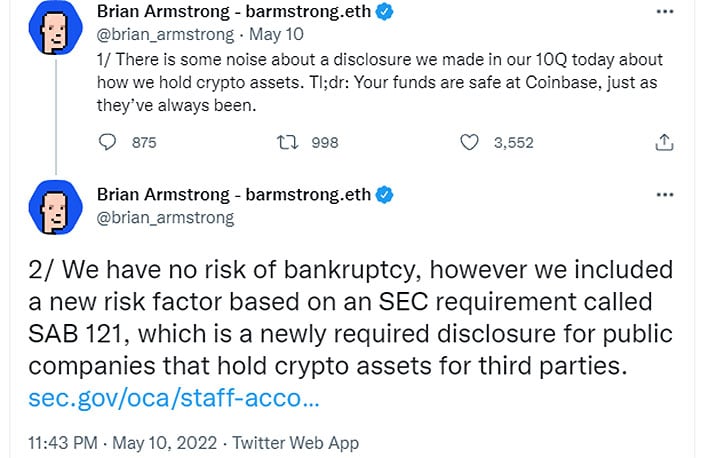
Task: Click the May 10 date link
Action: (x=276, y=34)
